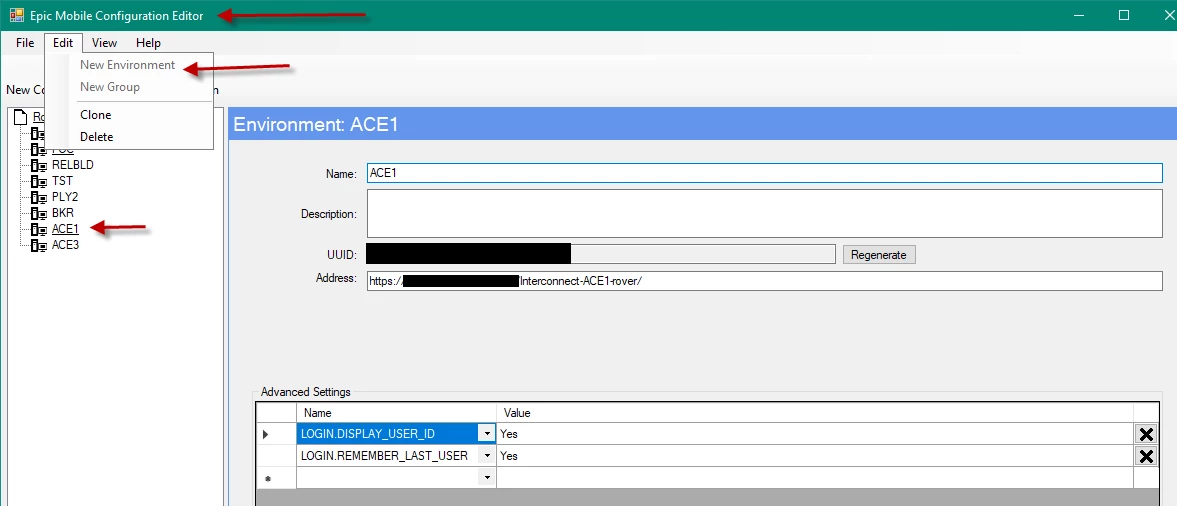
Task: Click the app icon in the title bar
Action: click(x=17, y=15)
